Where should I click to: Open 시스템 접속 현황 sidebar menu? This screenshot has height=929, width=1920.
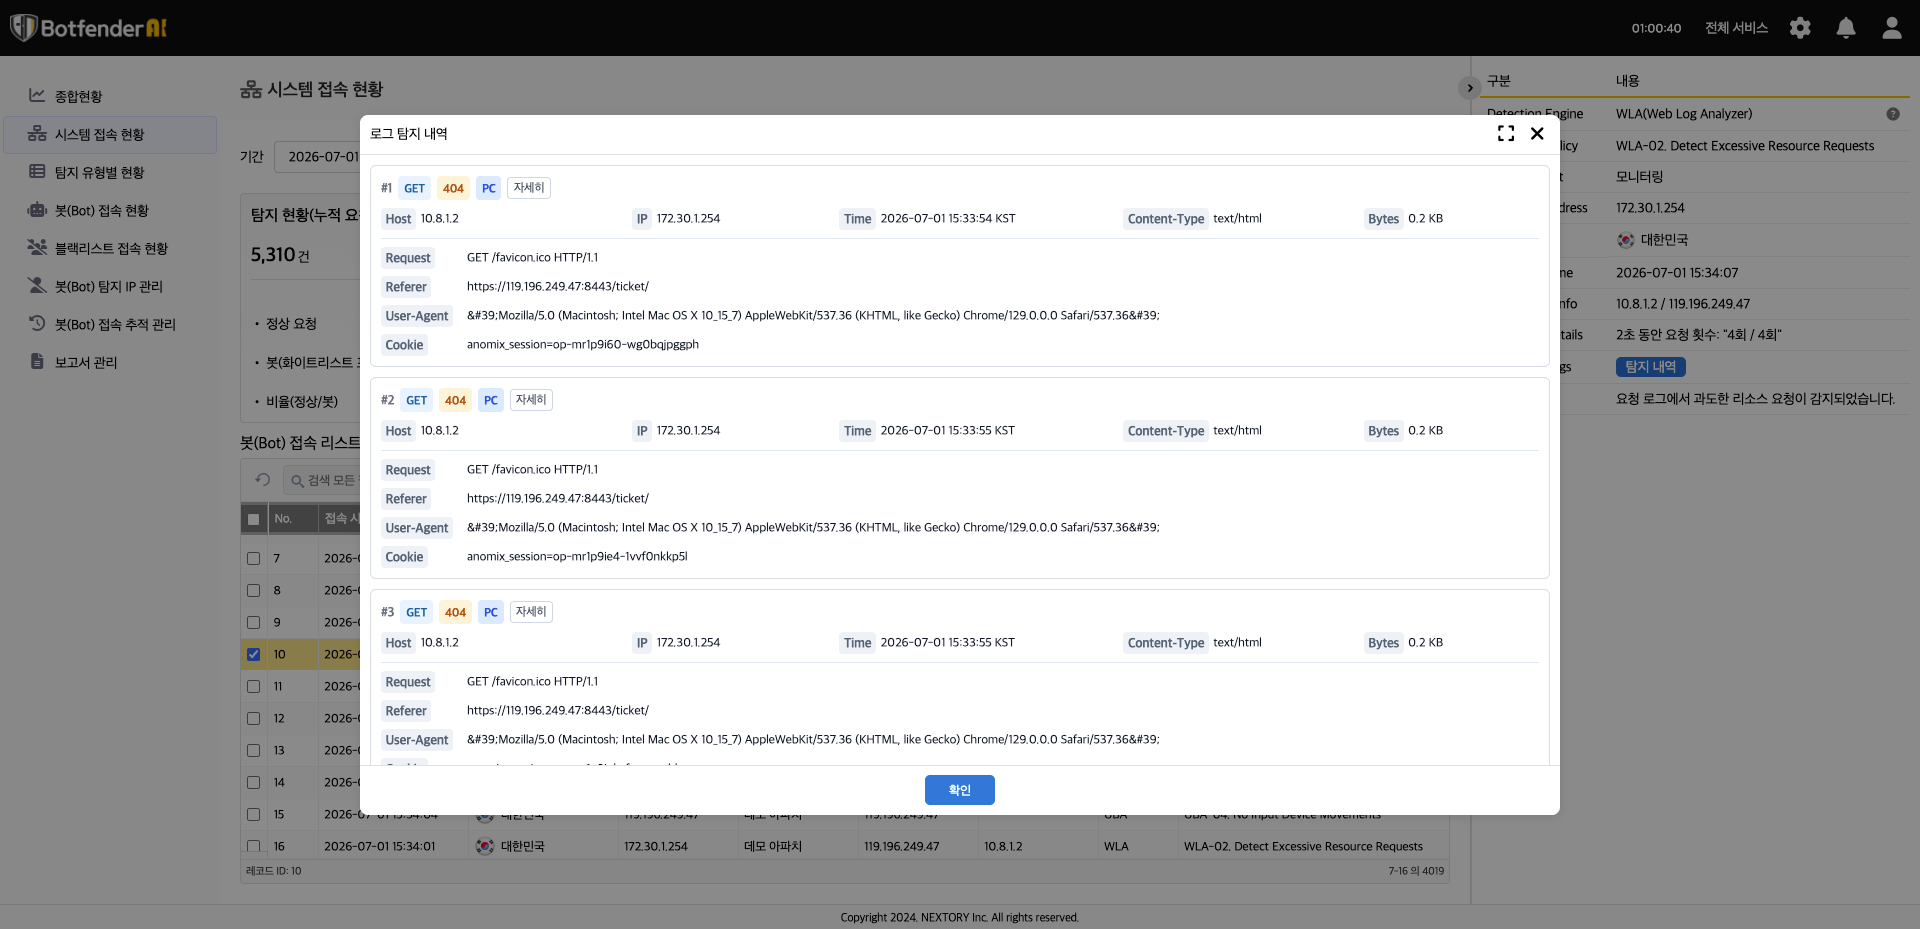pos(110,134)
